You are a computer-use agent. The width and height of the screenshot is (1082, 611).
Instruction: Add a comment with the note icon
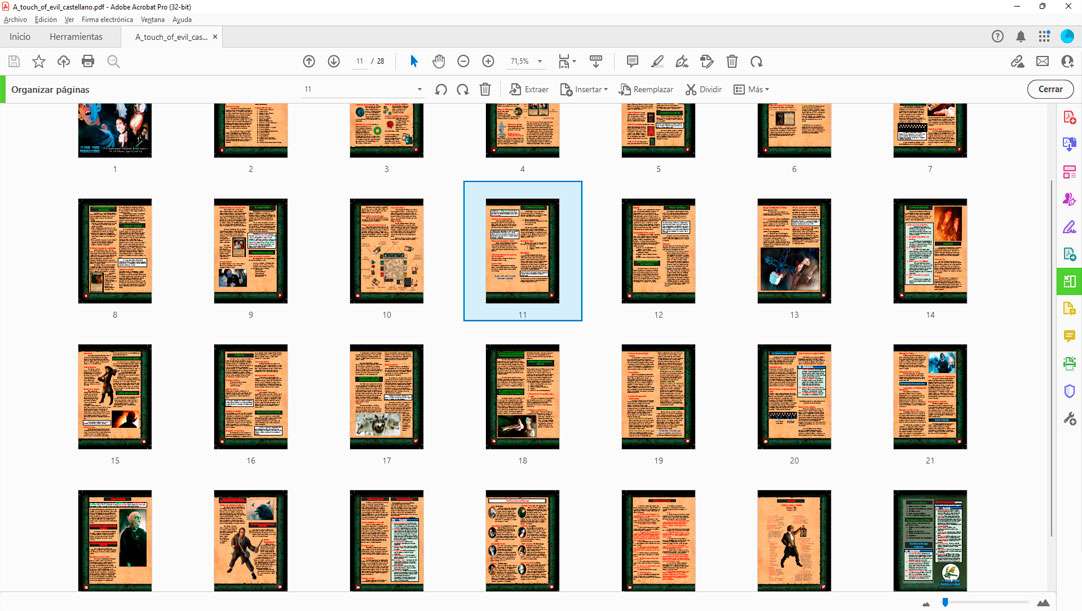coord(632,62)
